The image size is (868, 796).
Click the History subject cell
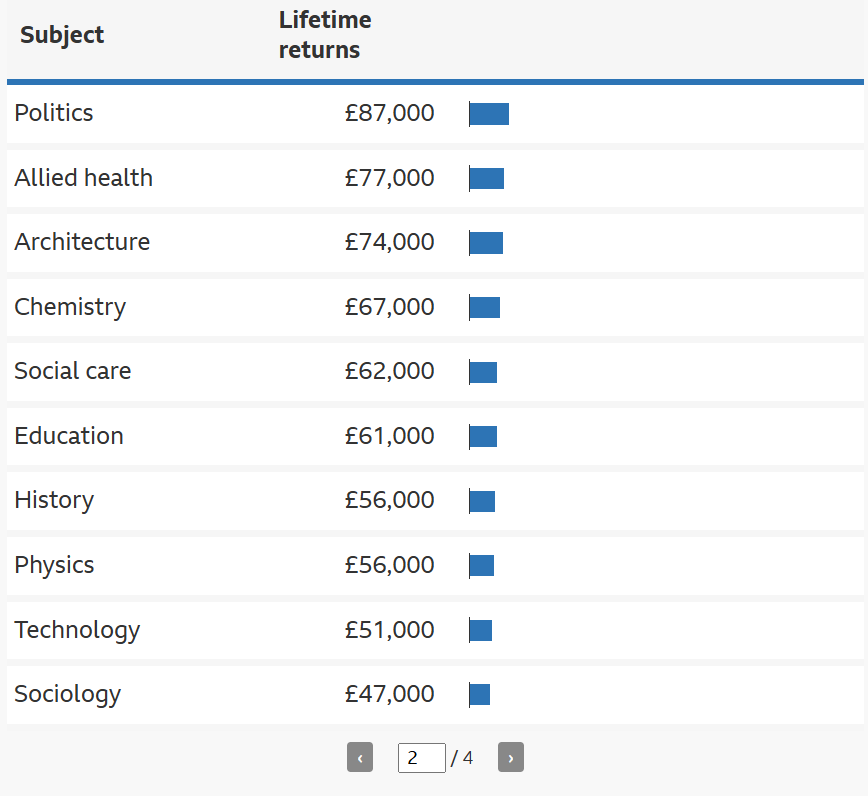click(54, 500)
